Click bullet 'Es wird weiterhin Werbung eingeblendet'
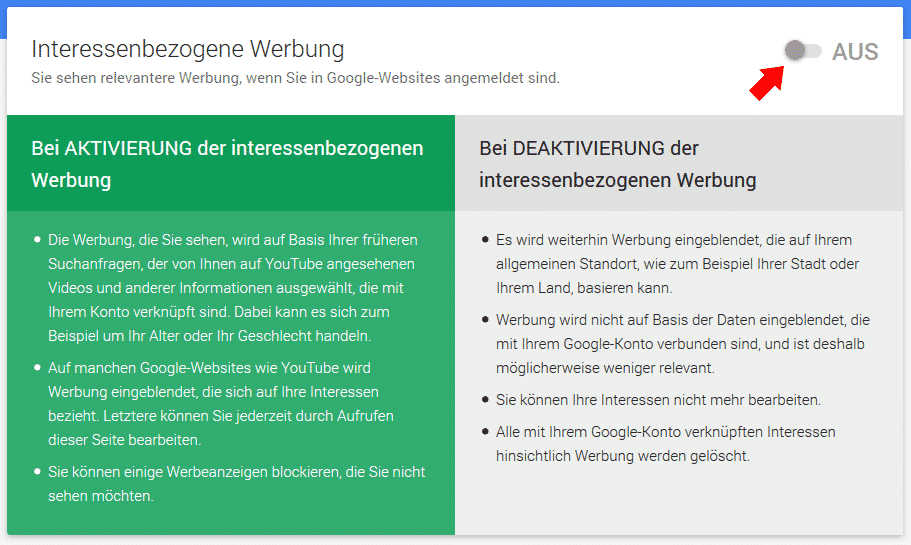Screen dimensions: 911x545 [677, 264]
